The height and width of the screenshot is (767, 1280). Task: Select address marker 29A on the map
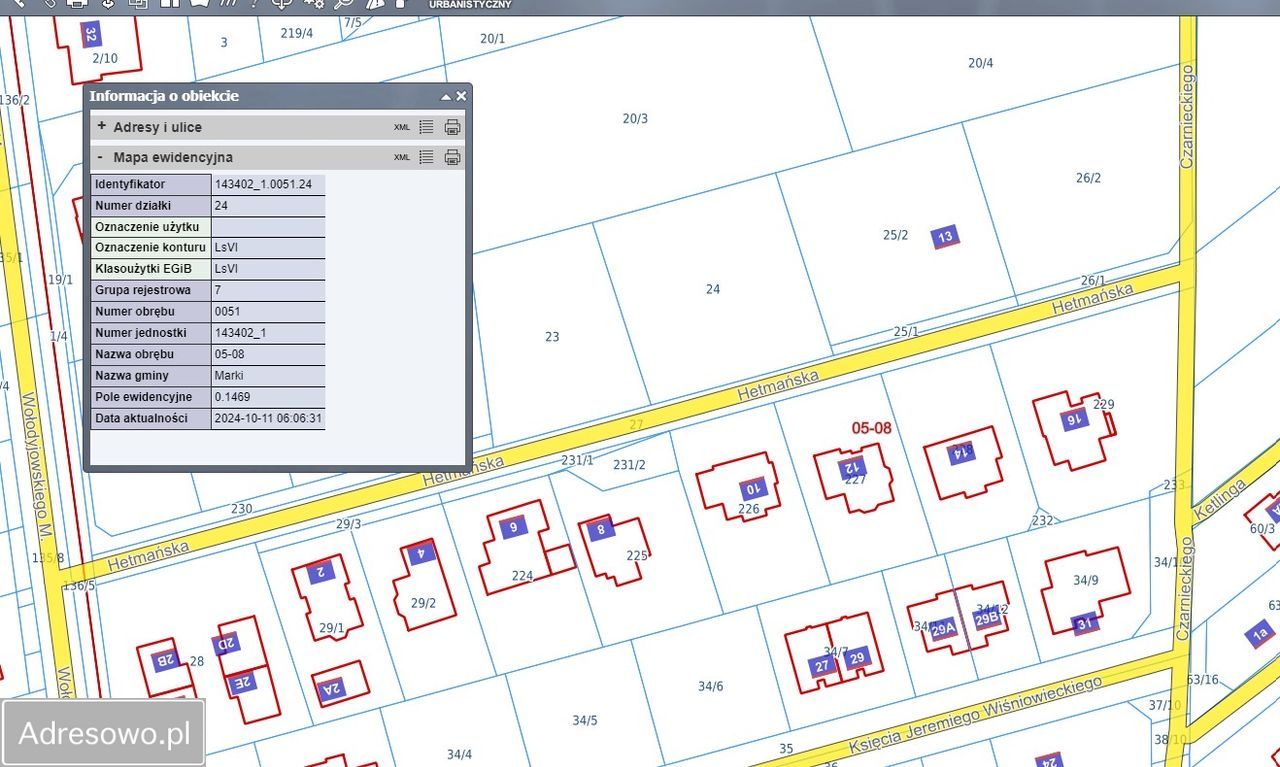943,629
